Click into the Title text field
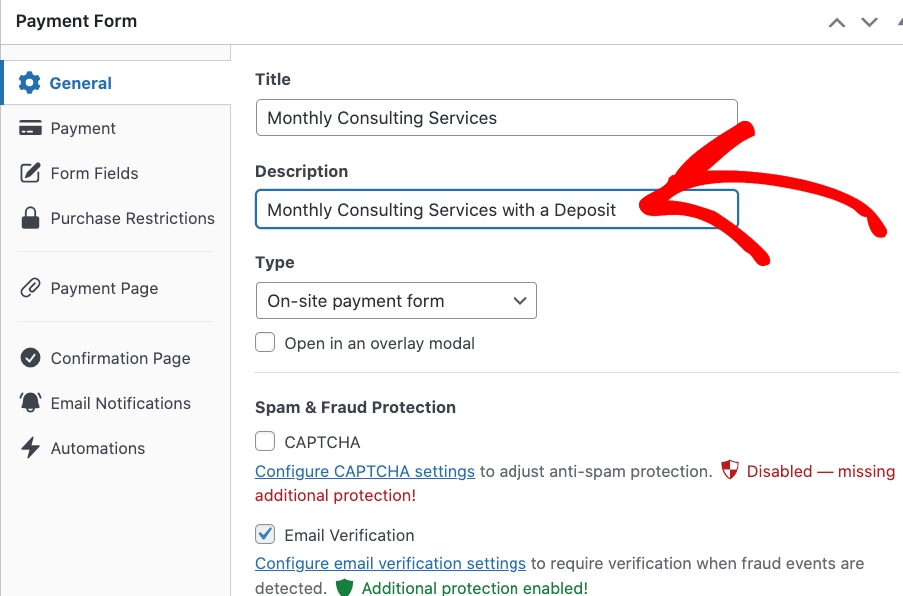 click(496, 118)
